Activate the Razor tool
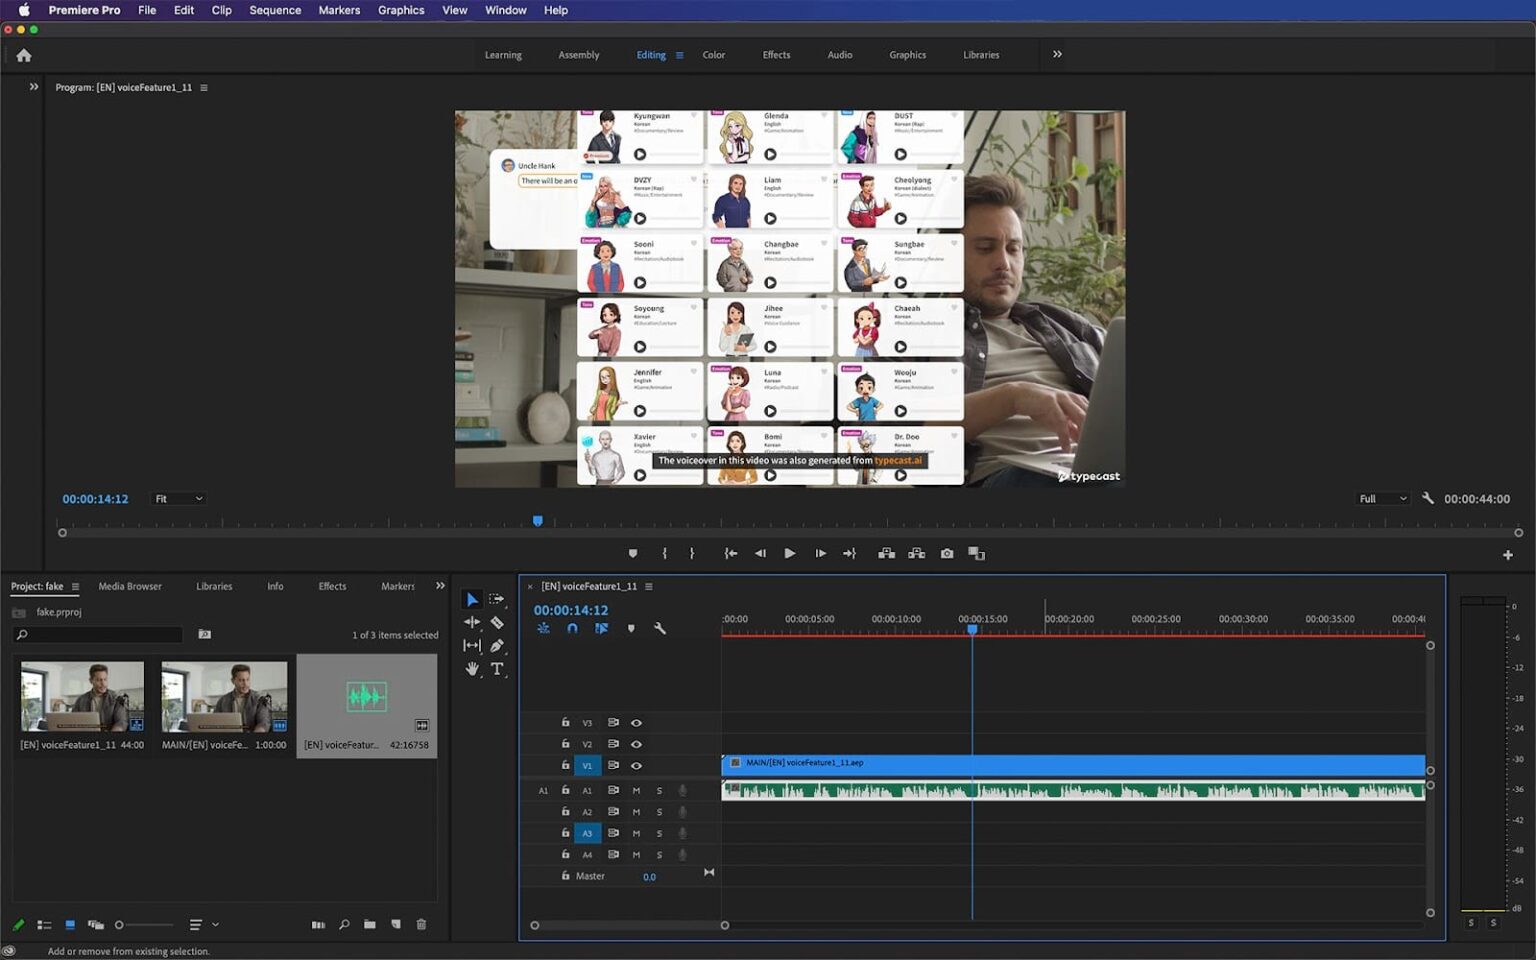This screenshot has height=960, width=1536. pos(497,621)
